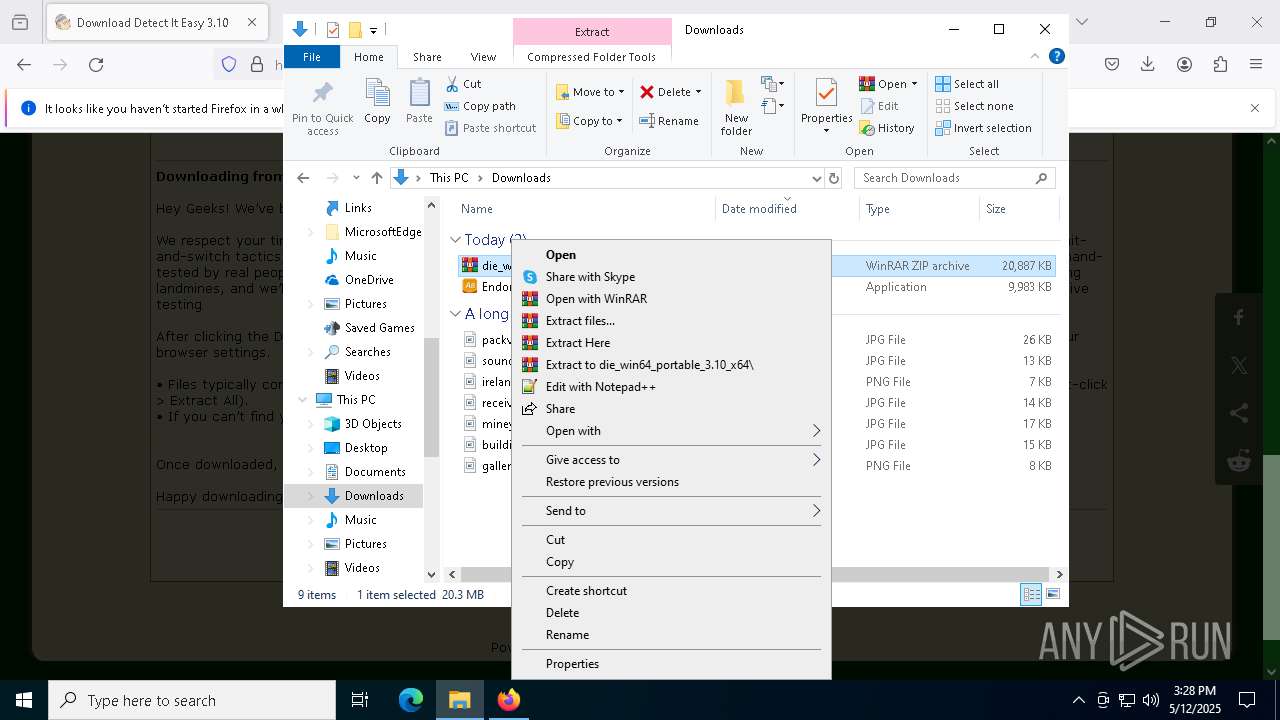Click Invert selection in ribbon
Image resolution: width=1280 pixels, height=720 pixels.
pos(983,128)
